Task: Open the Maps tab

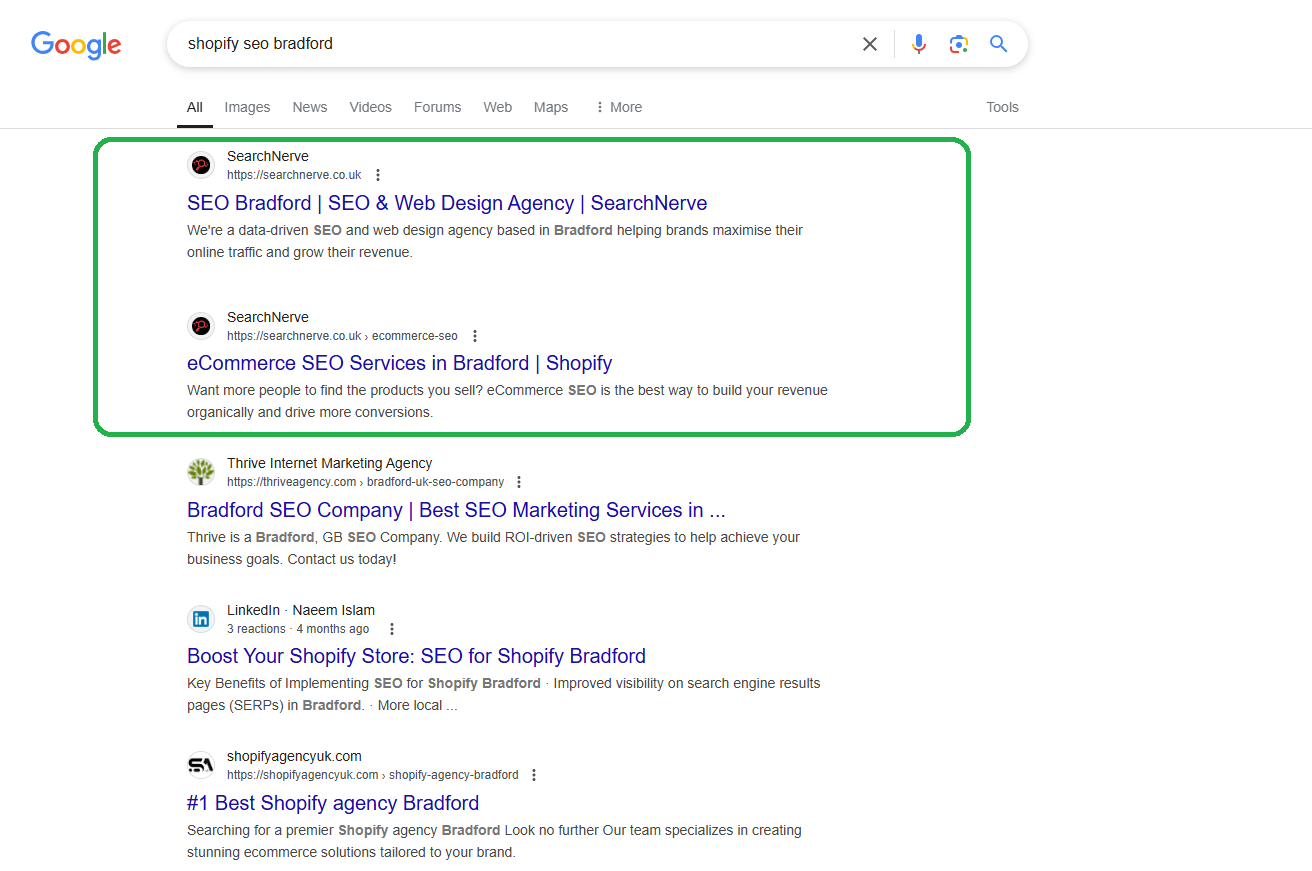Action: pyautogui.click(x=551, y=107)
